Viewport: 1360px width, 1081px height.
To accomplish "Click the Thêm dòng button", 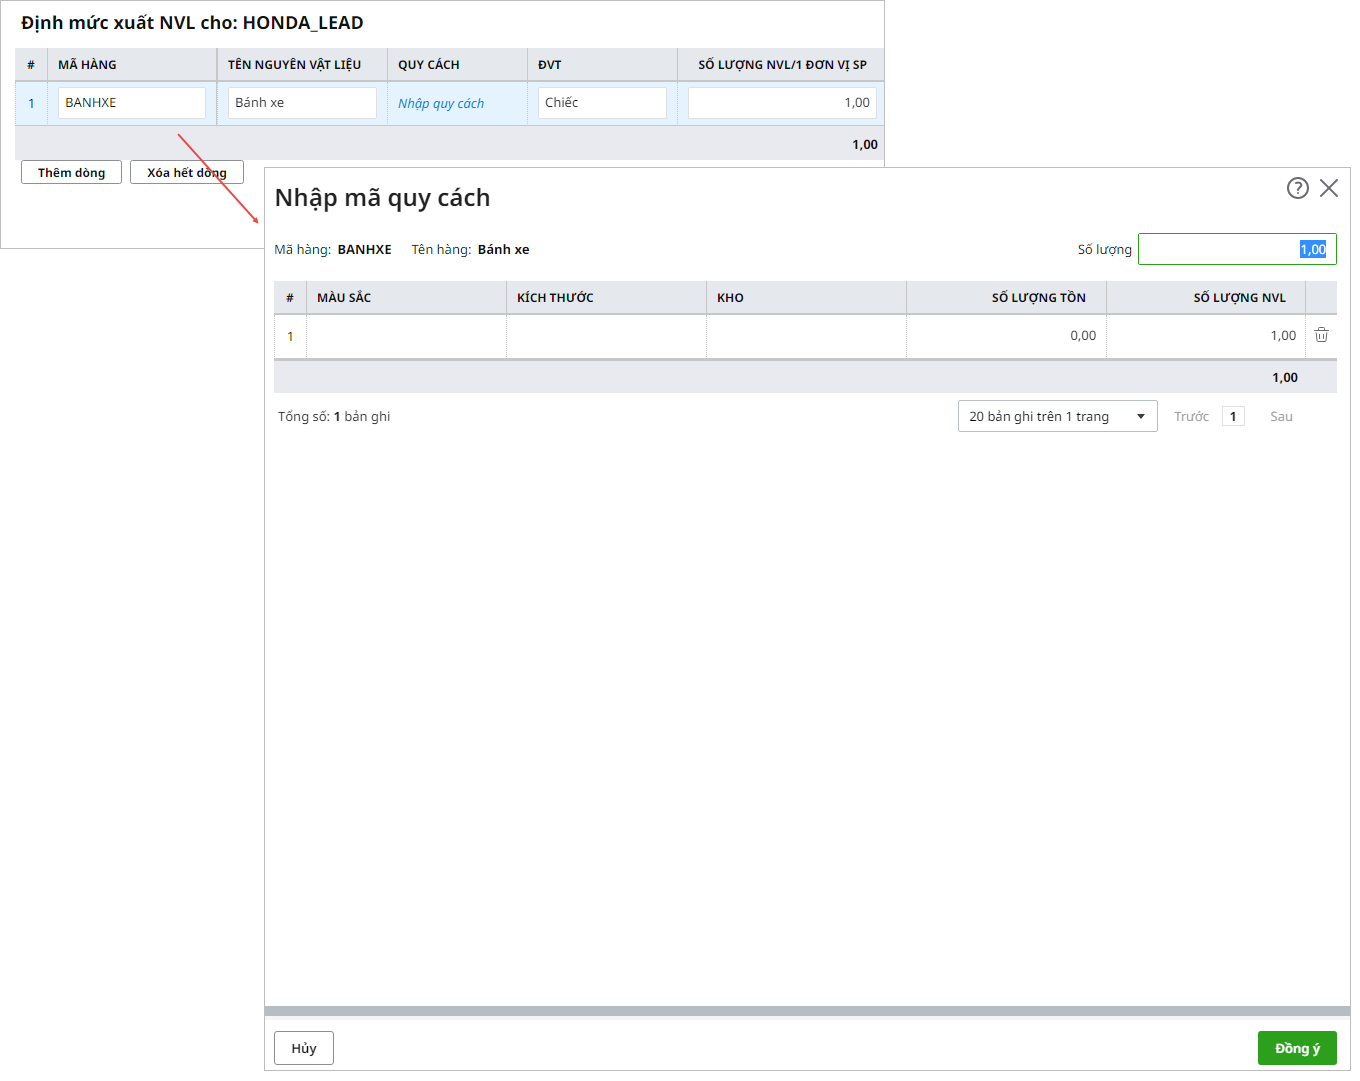I will 71,173.
